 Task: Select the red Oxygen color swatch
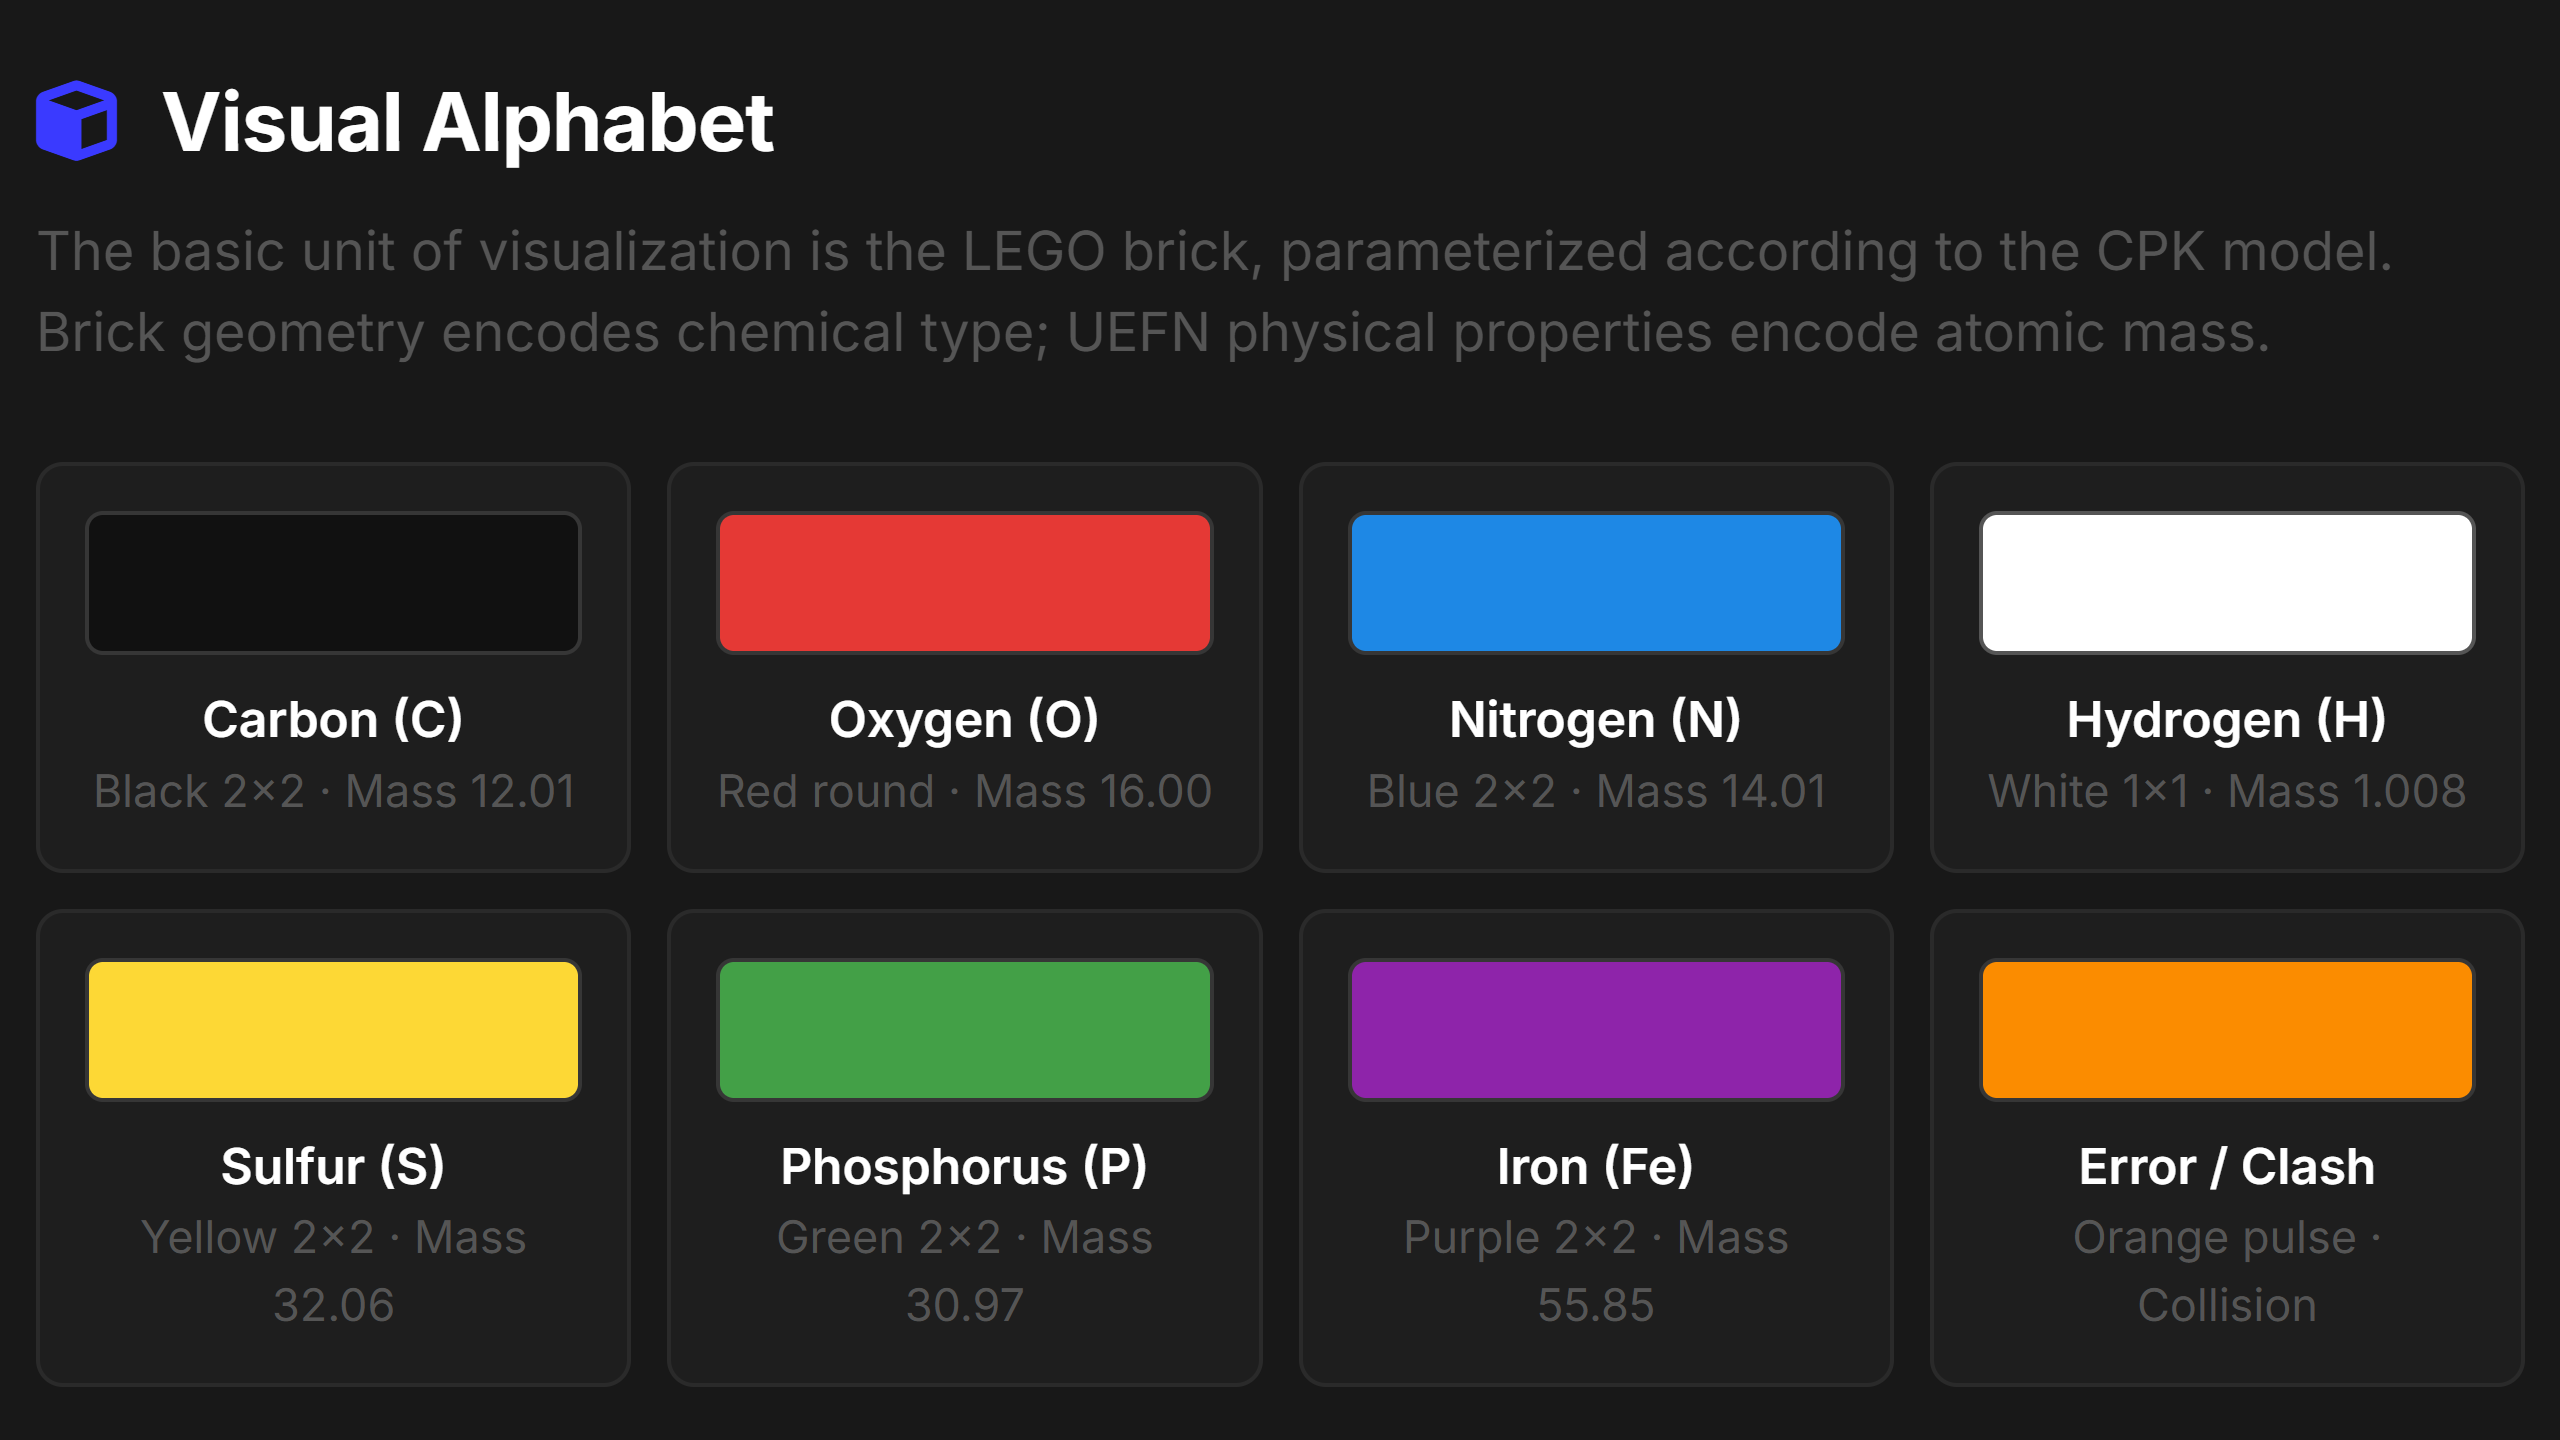point(965,583)
